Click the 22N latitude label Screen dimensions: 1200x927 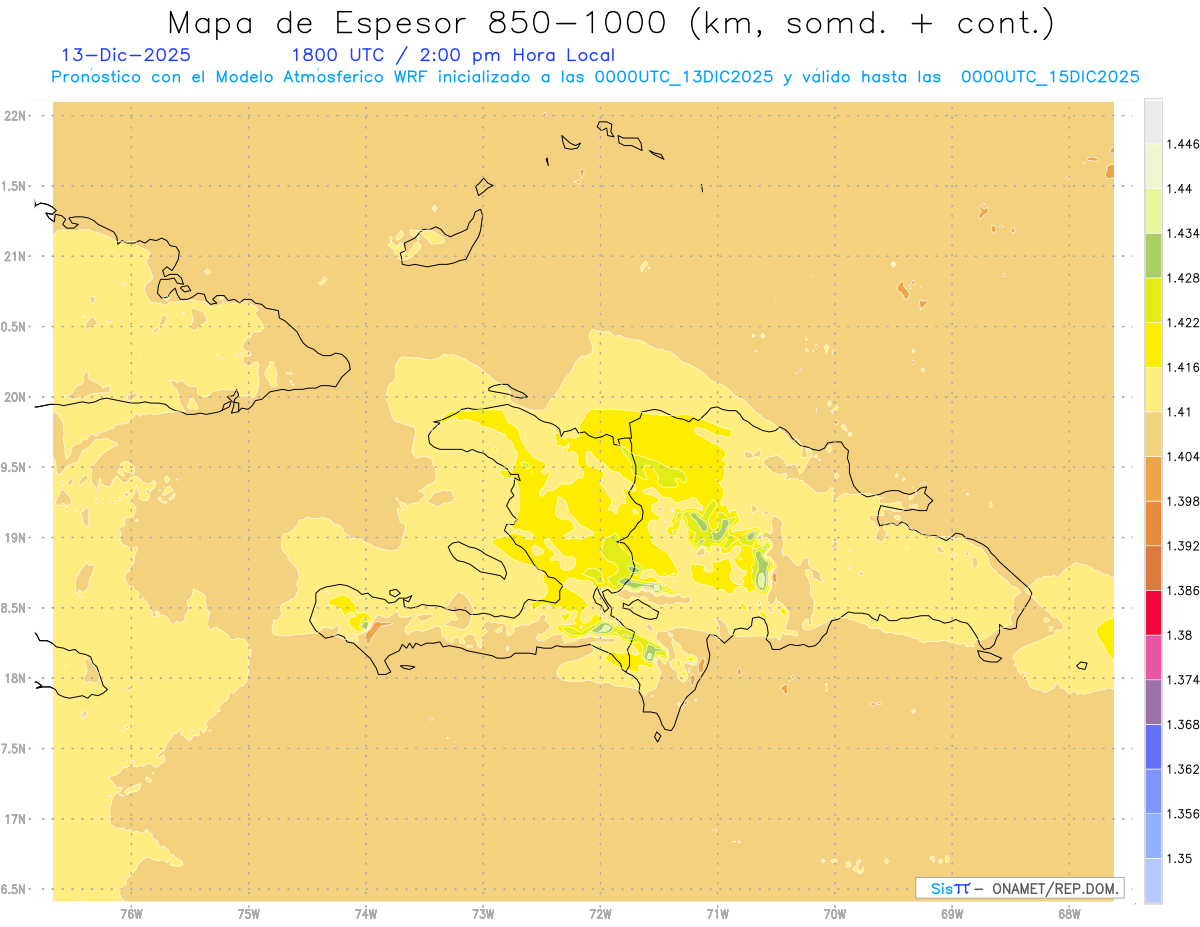point(16,116)
